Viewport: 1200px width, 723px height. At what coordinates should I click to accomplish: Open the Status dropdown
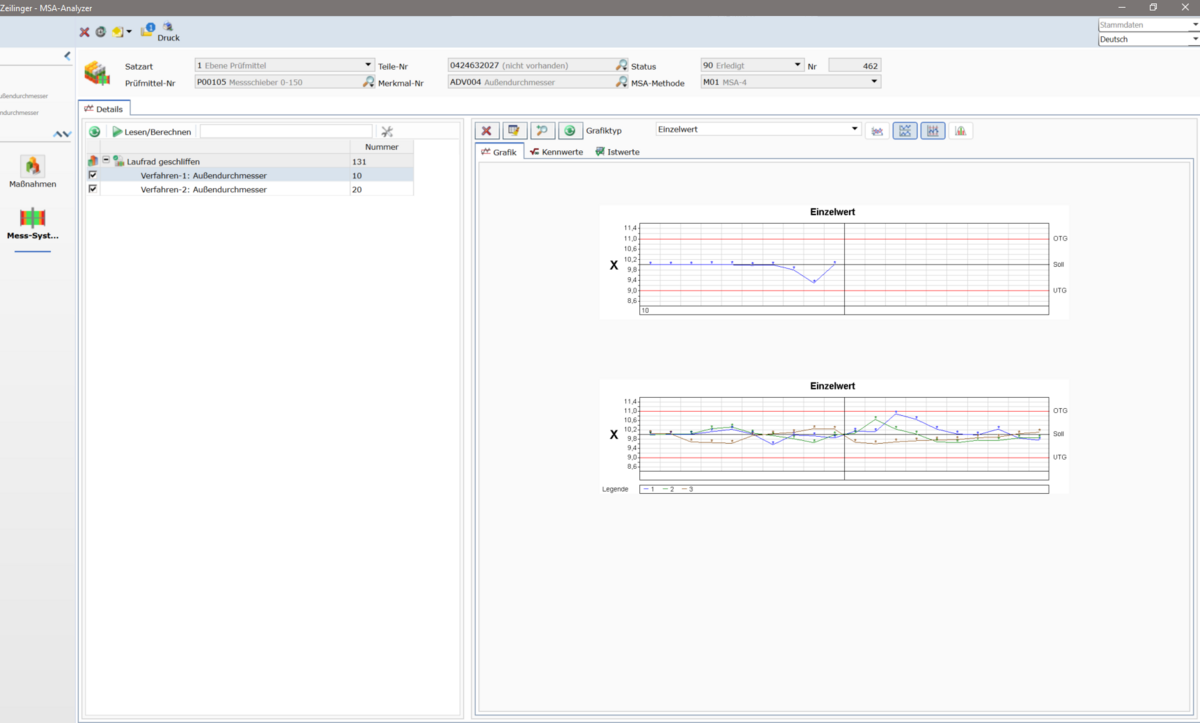click(798, 65)
